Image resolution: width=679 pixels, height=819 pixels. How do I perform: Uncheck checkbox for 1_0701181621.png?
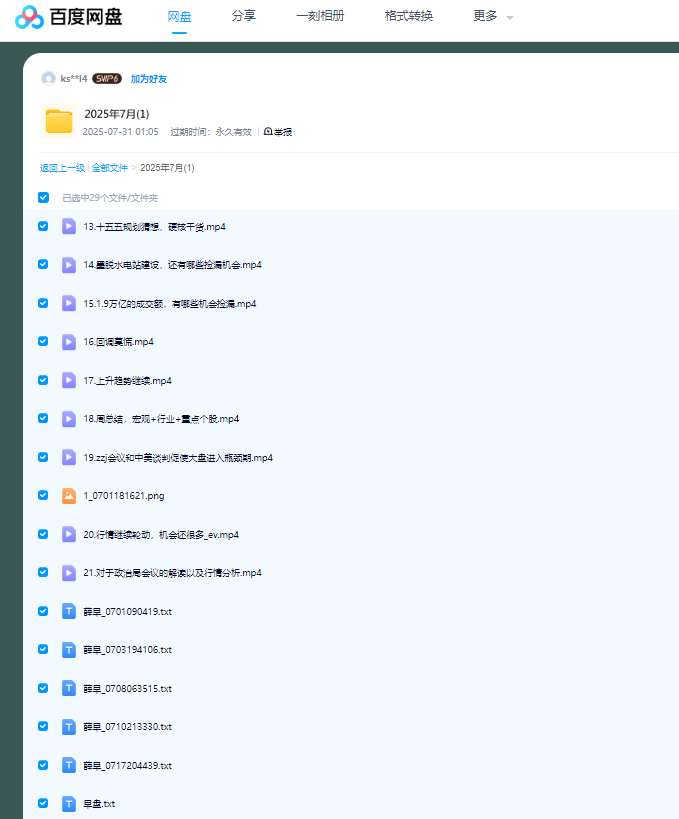(x=43, y=495)
